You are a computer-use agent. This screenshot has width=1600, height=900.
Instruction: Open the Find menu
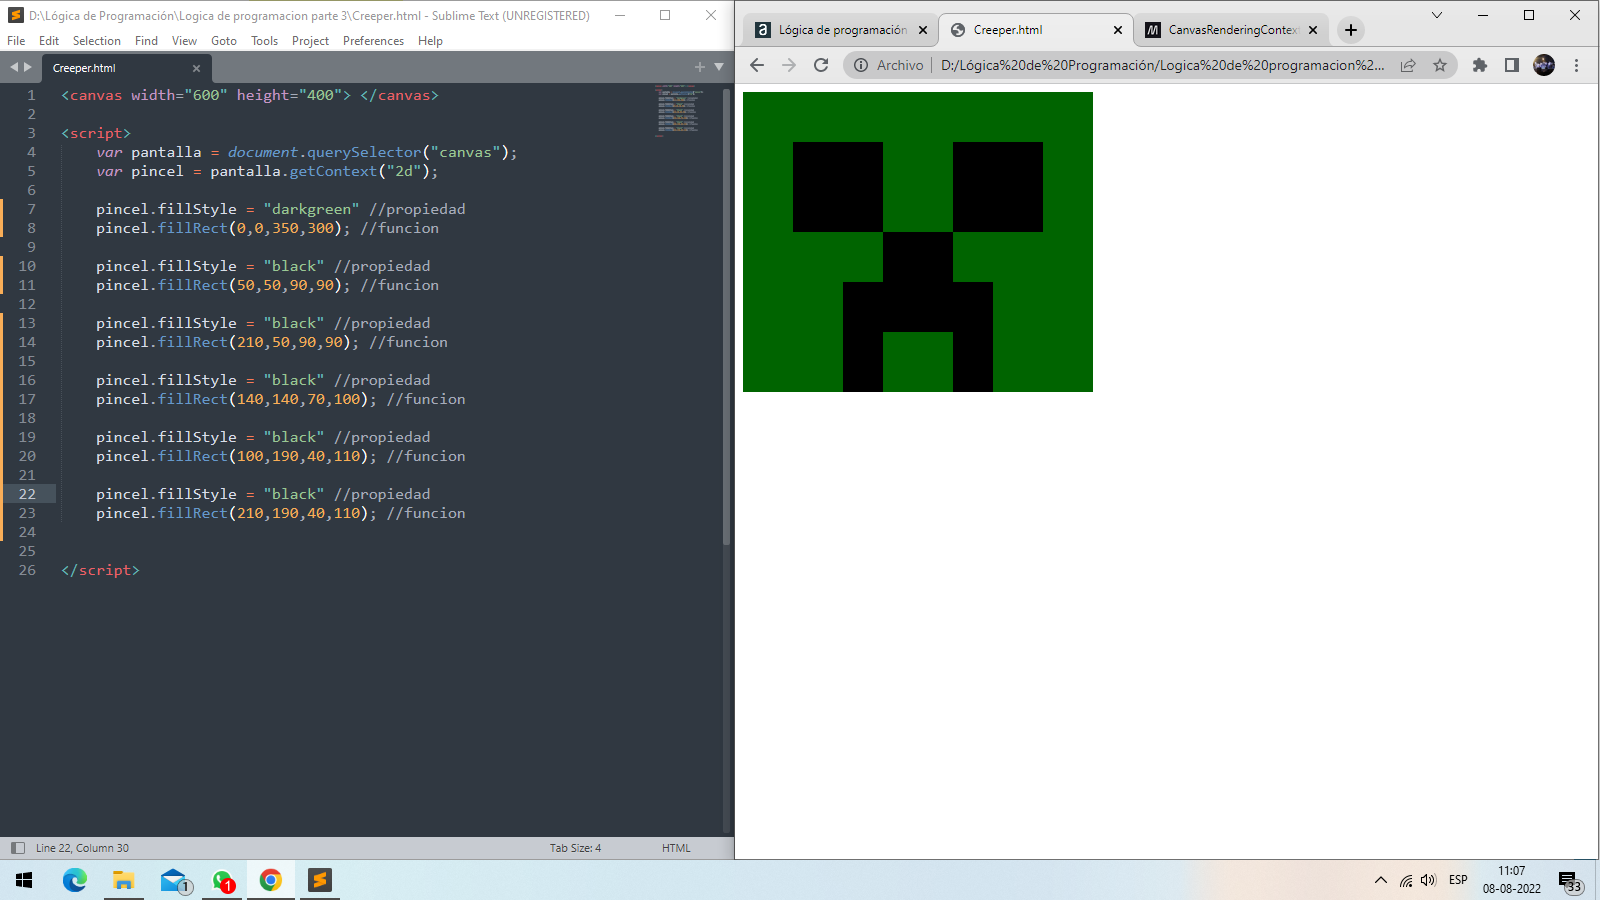click(x=146, y=41)
